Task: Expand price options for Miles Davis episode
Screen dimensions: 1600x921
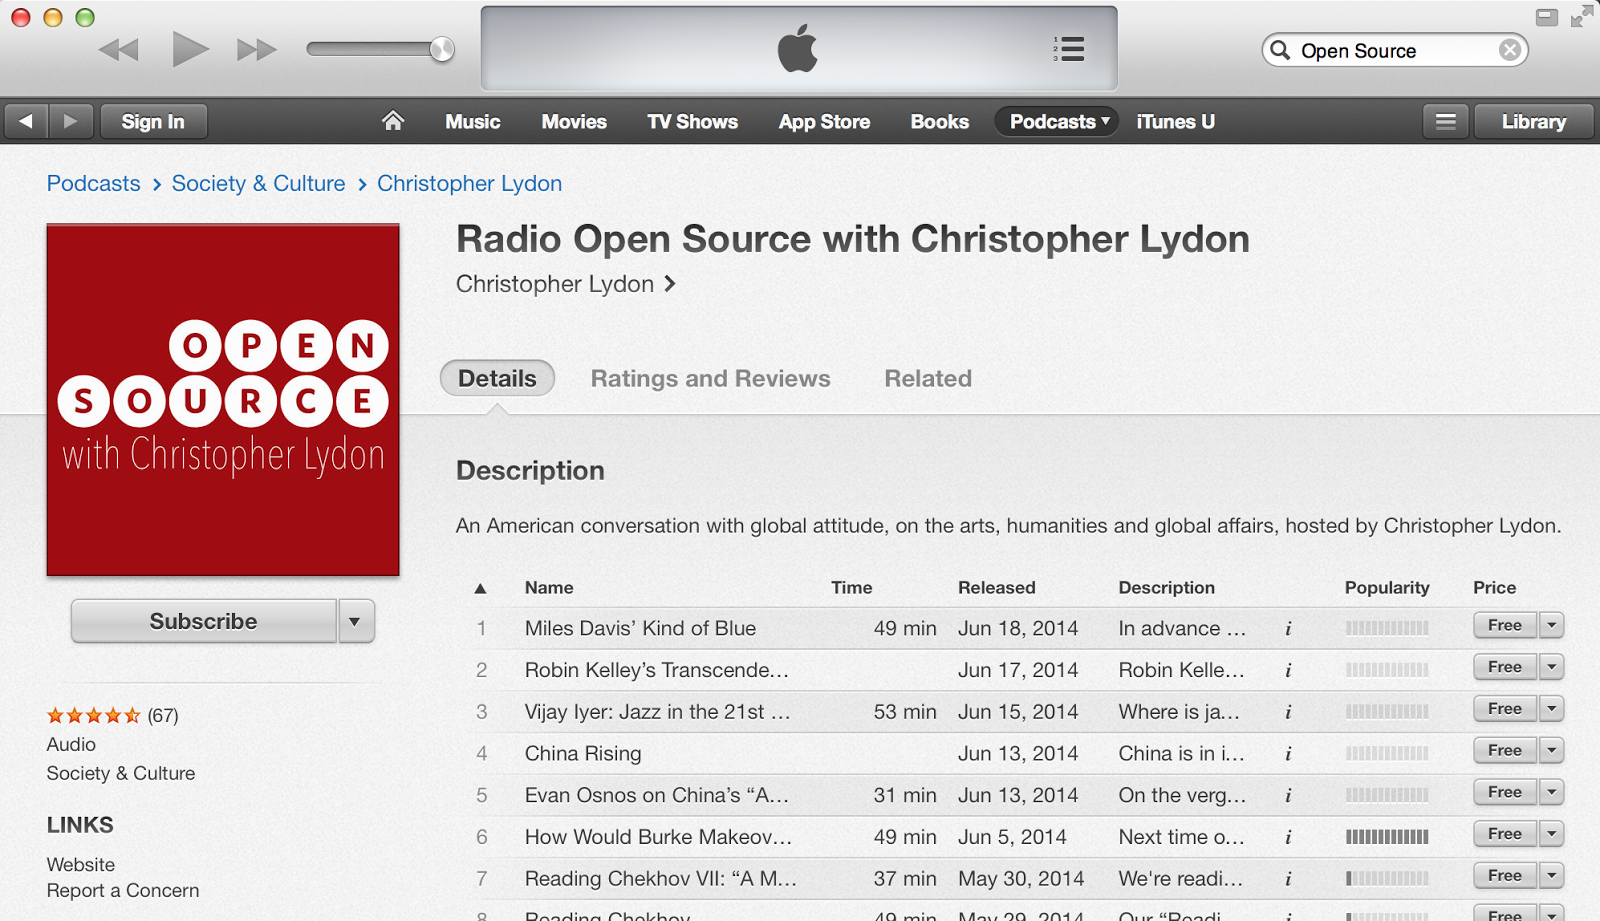Action: coord(1551,625)
